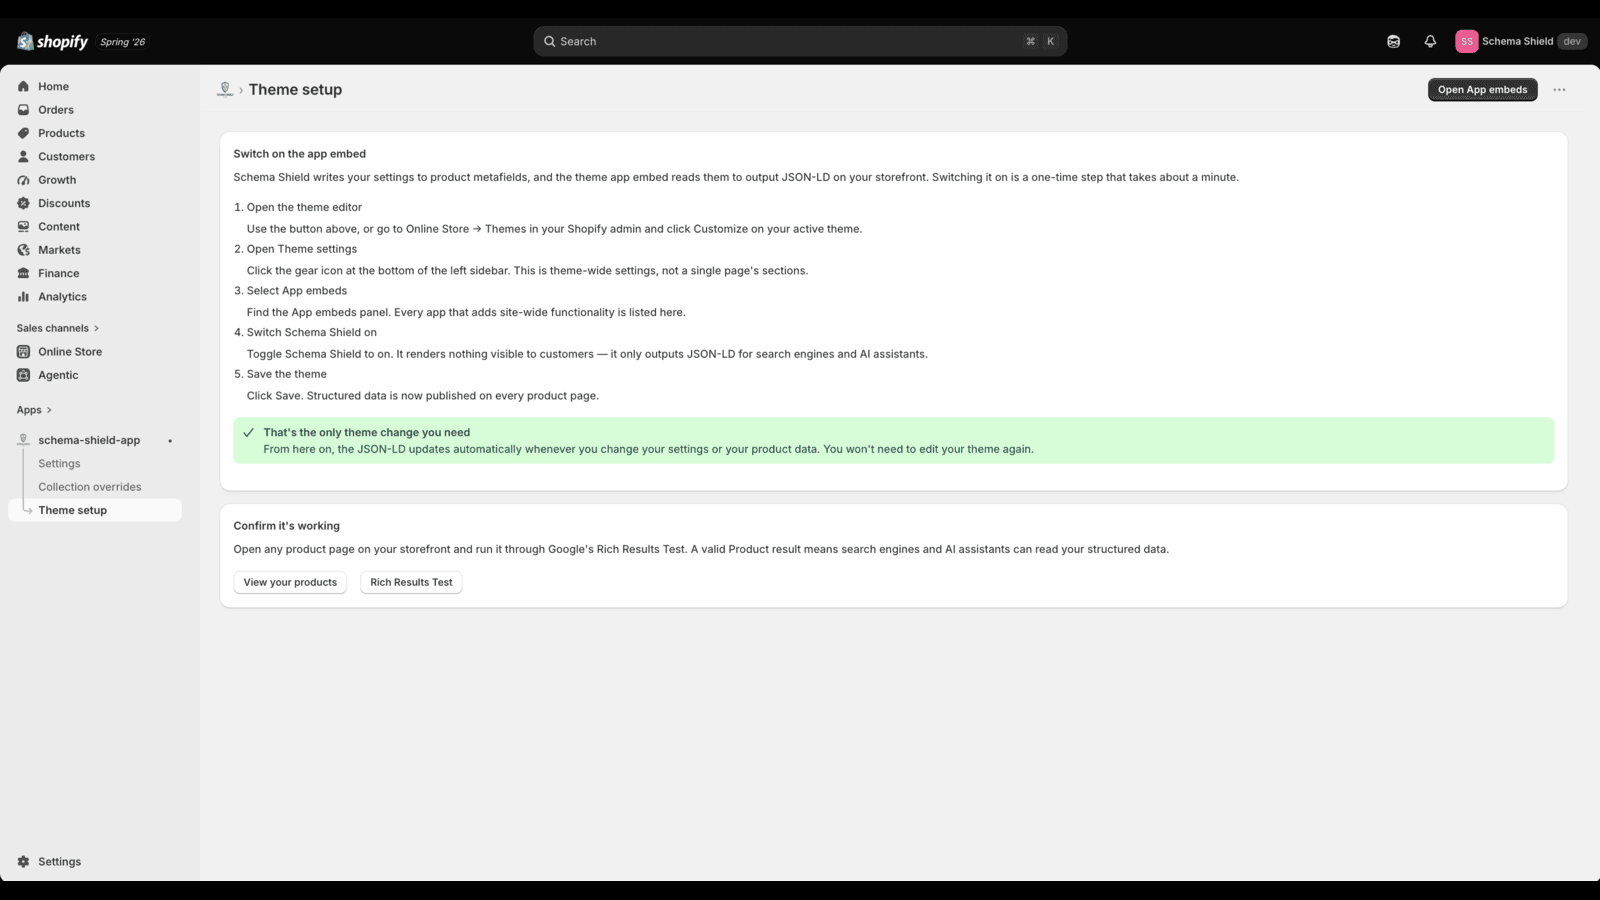Click the Growth icon in the sidebar
Viewport: 1600px width, 900px height.
point(23,180)
